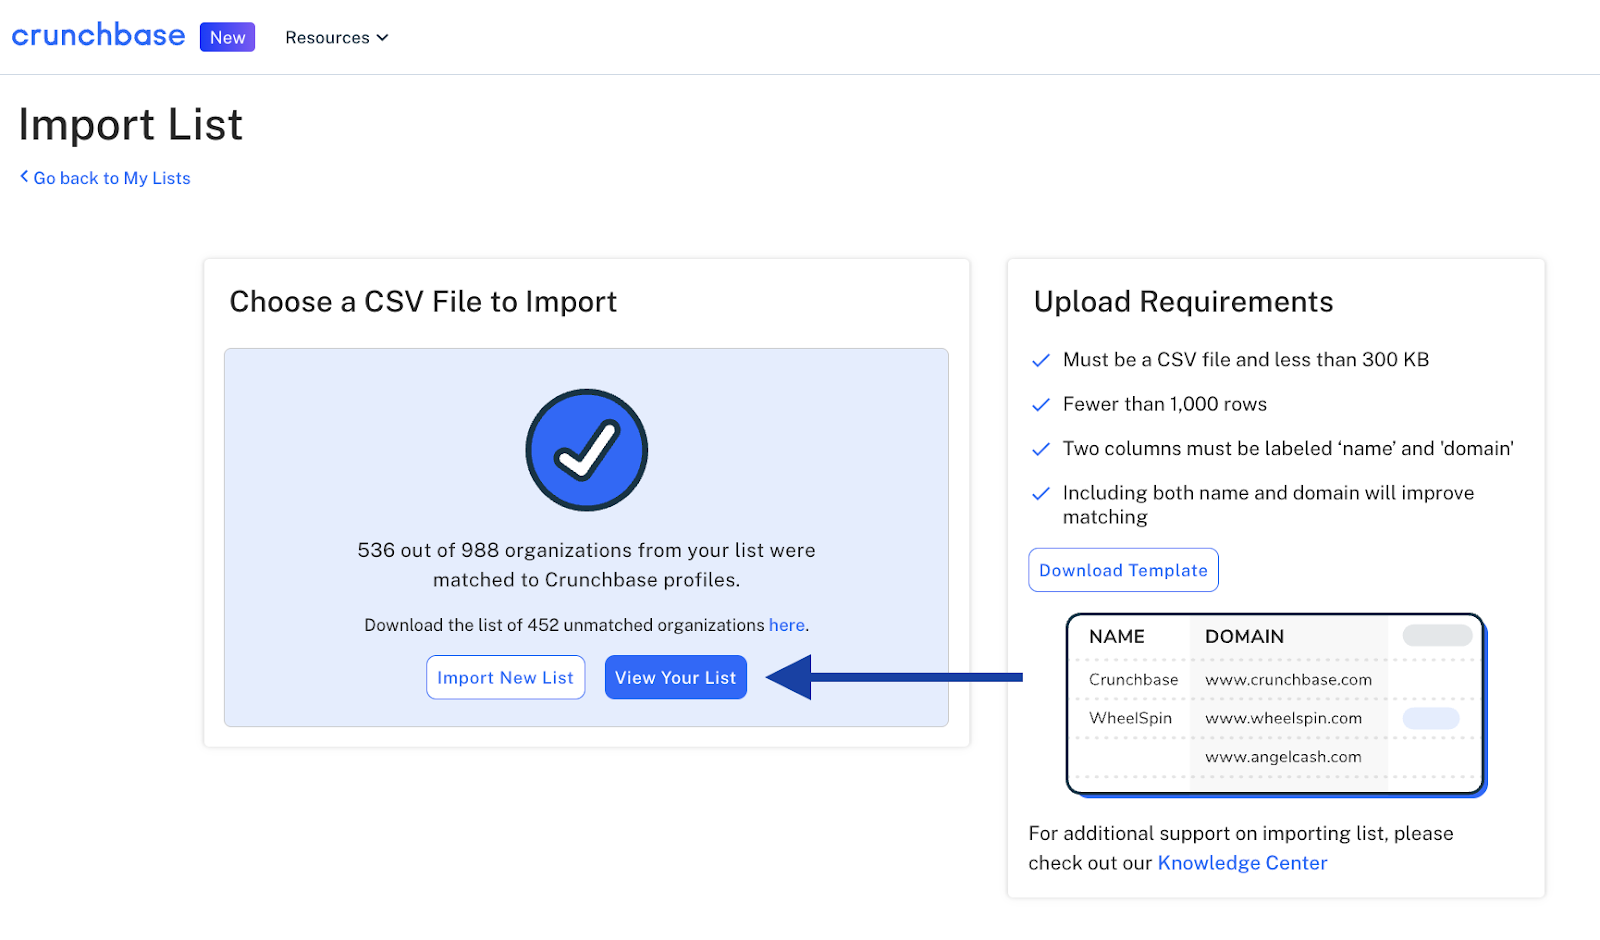The image size is (1600, 940).
Task: Click the 'Choose a CSV File to Import' heading
Action: (x=423, y=302)
